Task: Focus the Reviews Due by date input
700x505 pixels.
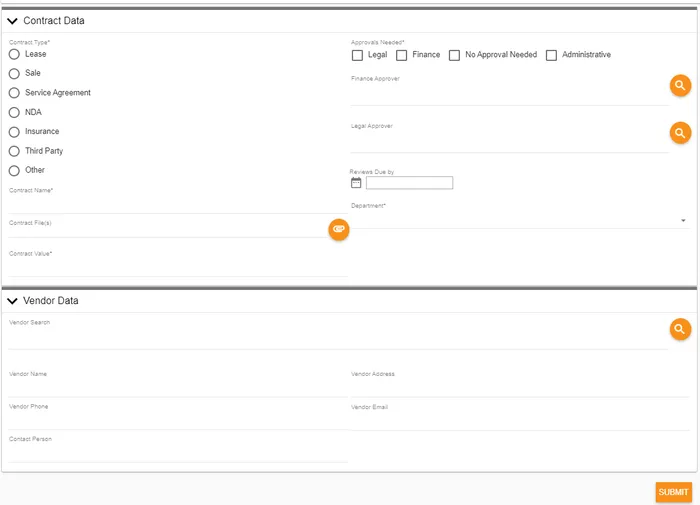Action: tap(409, 183)
